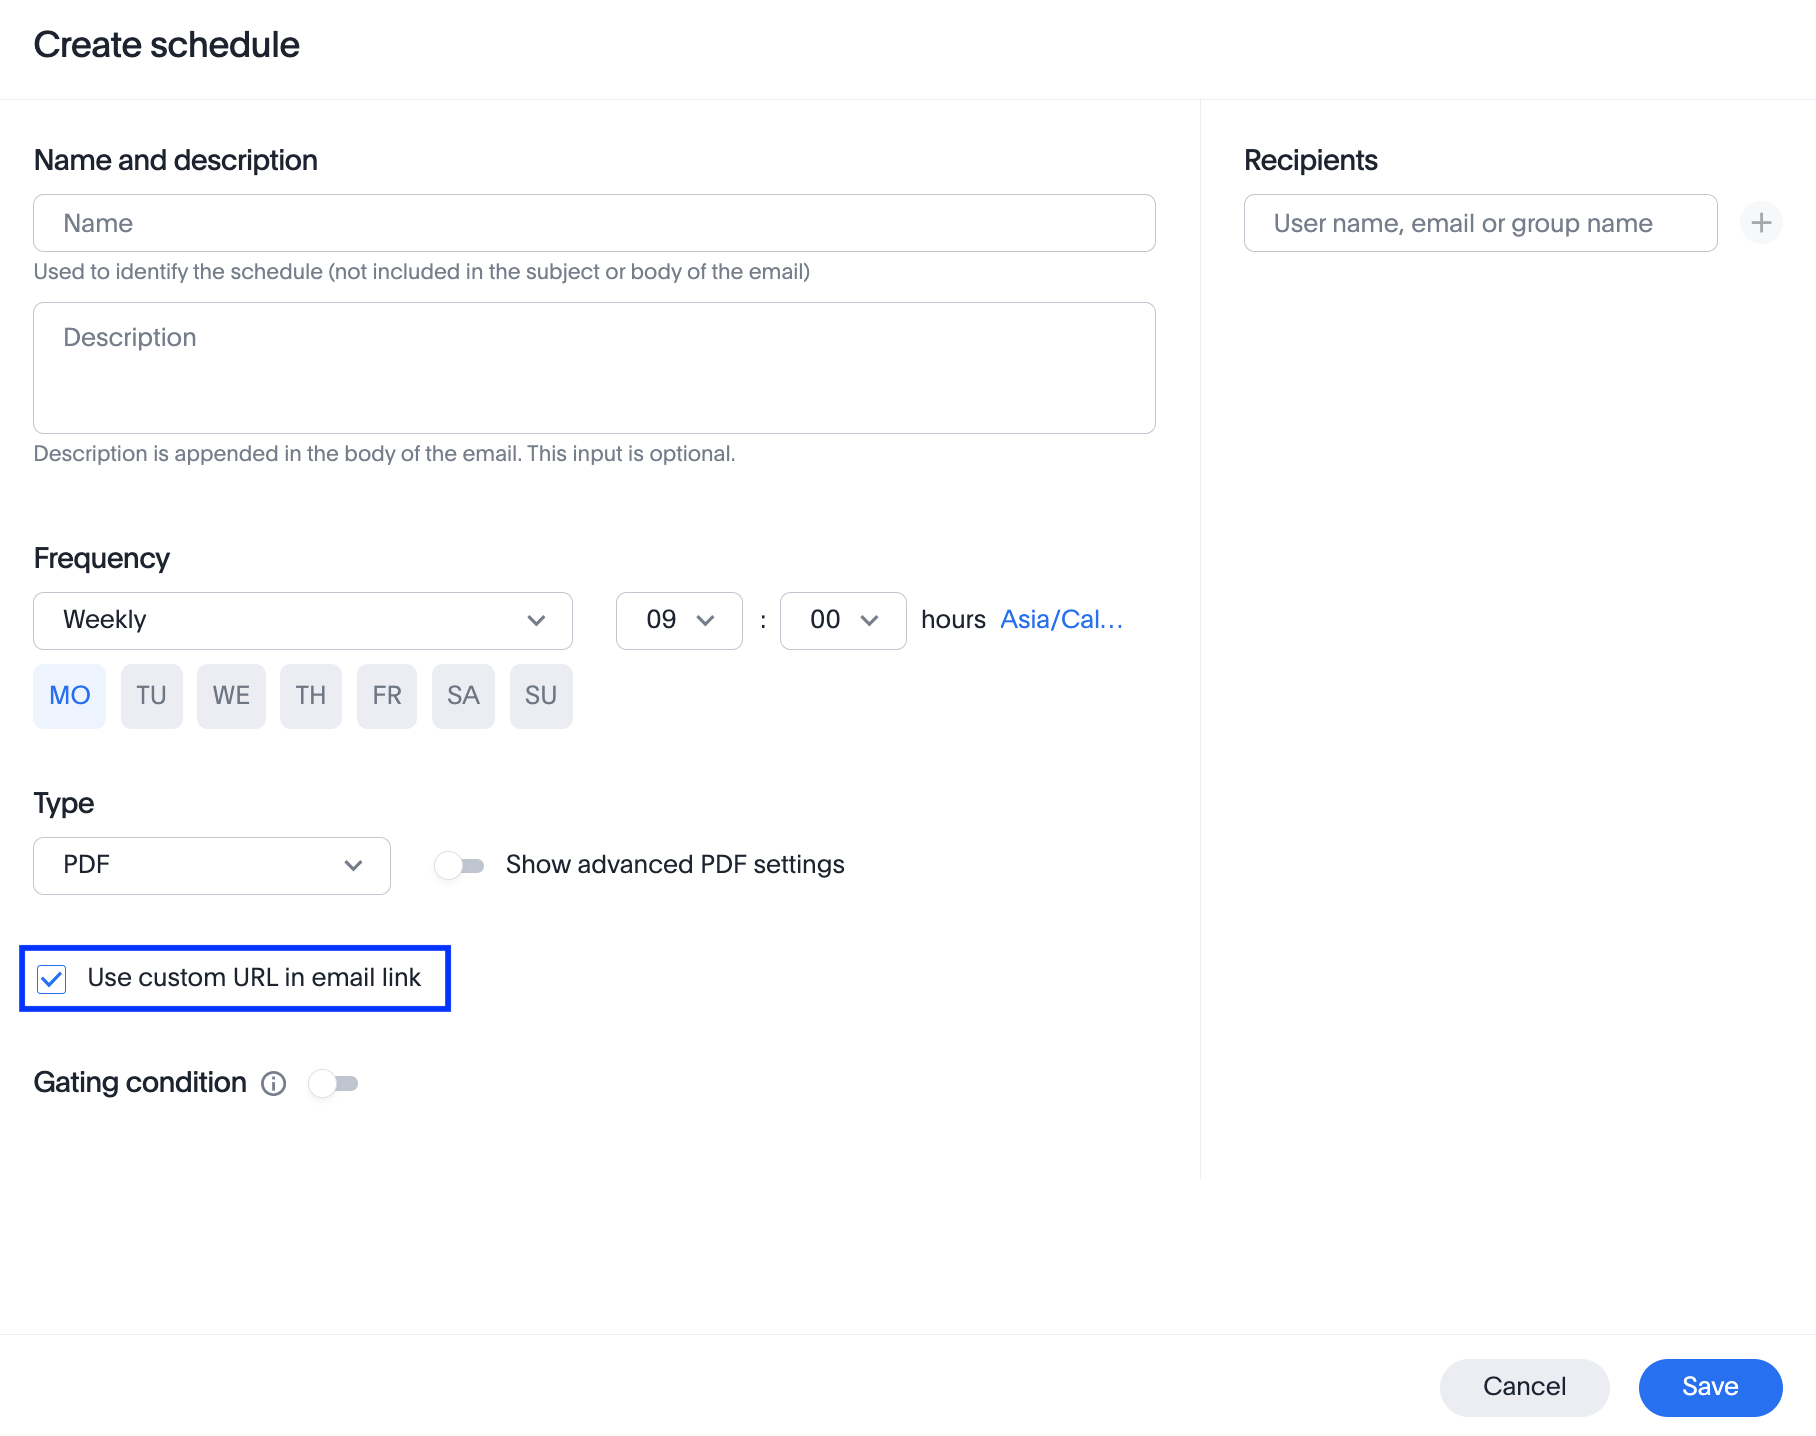Click the Cancel button
The image size is (1816, 1436).
tap(1523, 1387)
